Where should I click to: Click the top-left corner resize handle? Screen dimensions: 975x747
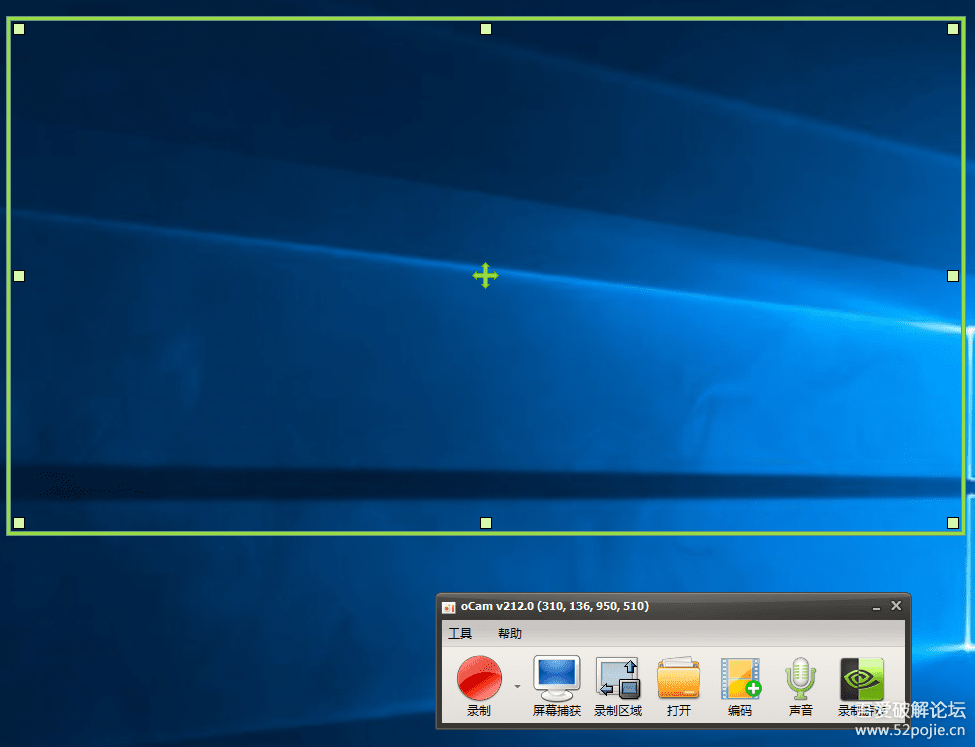tap(19, 29)
